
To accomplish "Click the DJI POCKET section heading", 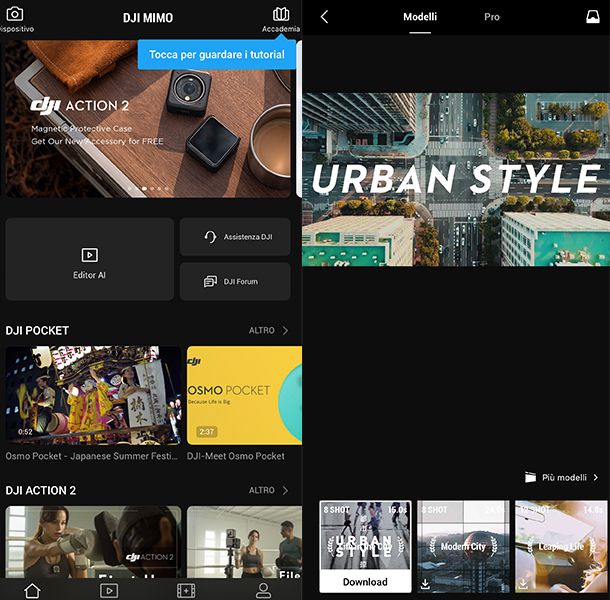I will 37,331.
